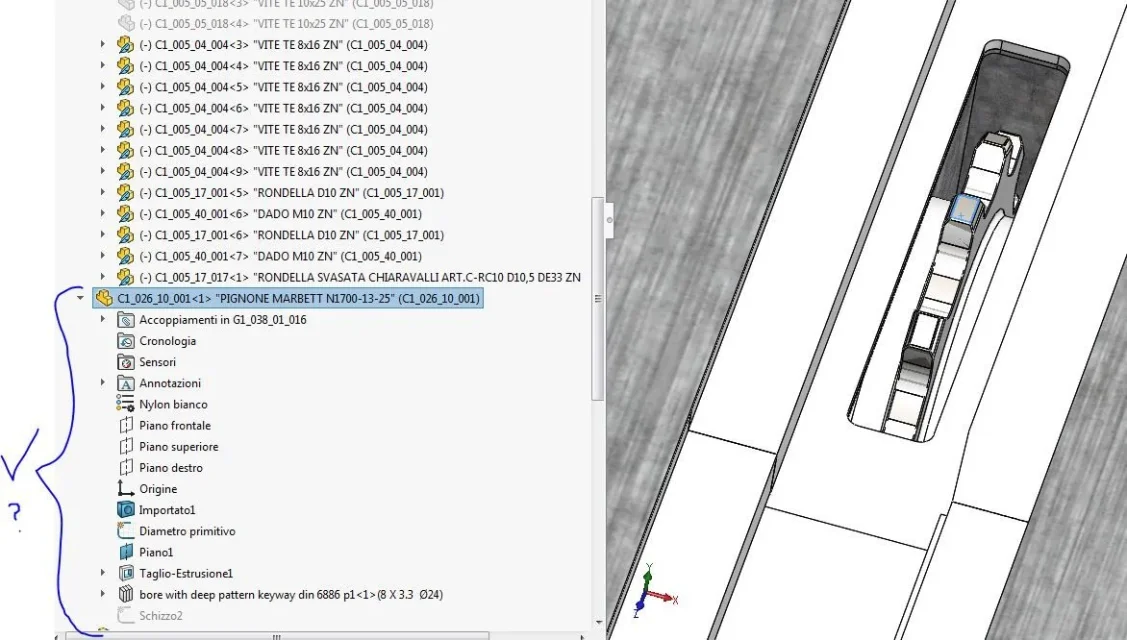Image resolution: width=1127 pixels, height=640 pixels.
Task: Select the RONDELLA SVASATA CHIARAVALLI component
Action: [x=360, y=277]
